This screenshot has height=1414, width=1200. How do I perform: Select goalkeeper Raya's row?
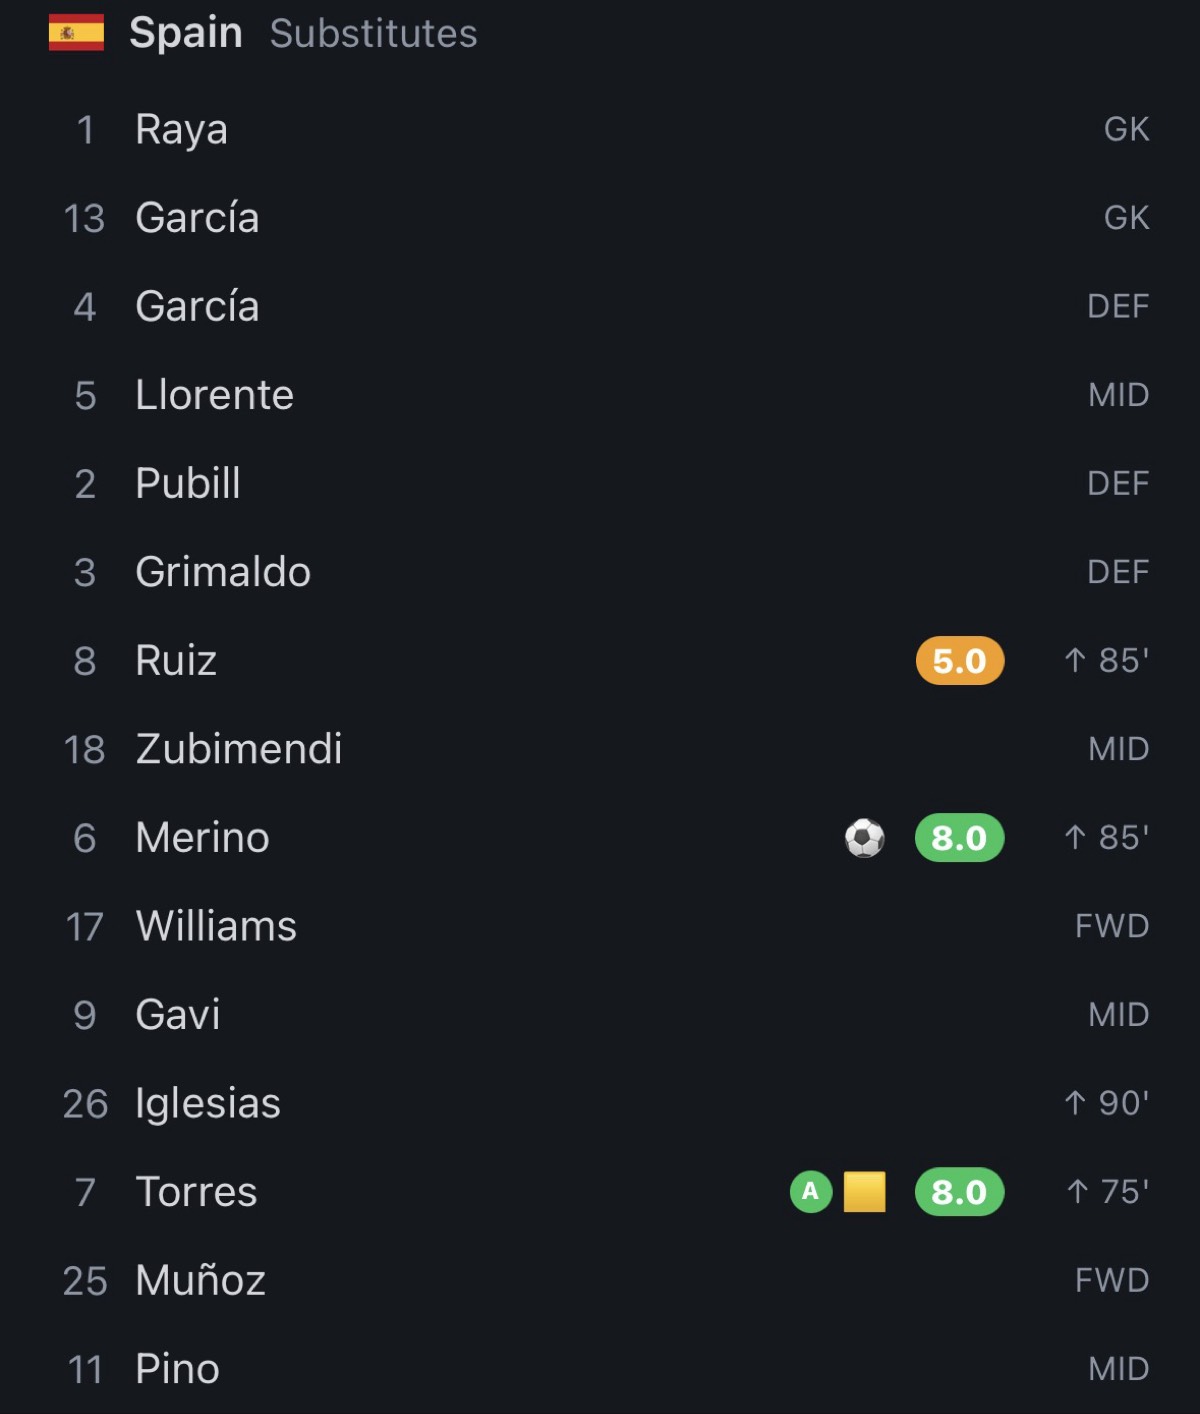tap(600, 129)
